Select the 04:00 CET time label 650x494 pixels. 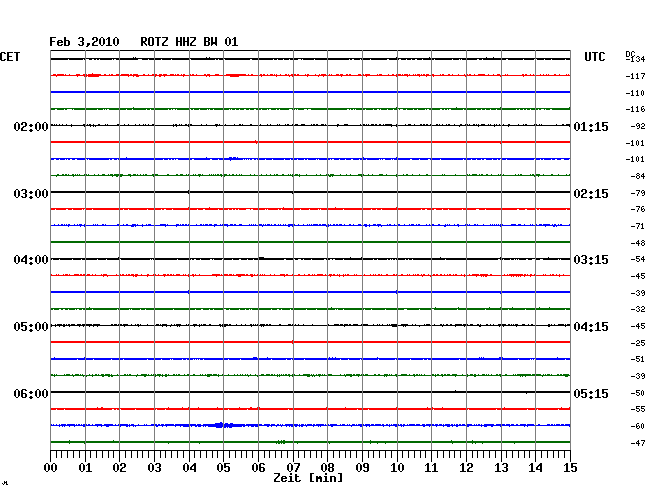(x=31, y=260)
